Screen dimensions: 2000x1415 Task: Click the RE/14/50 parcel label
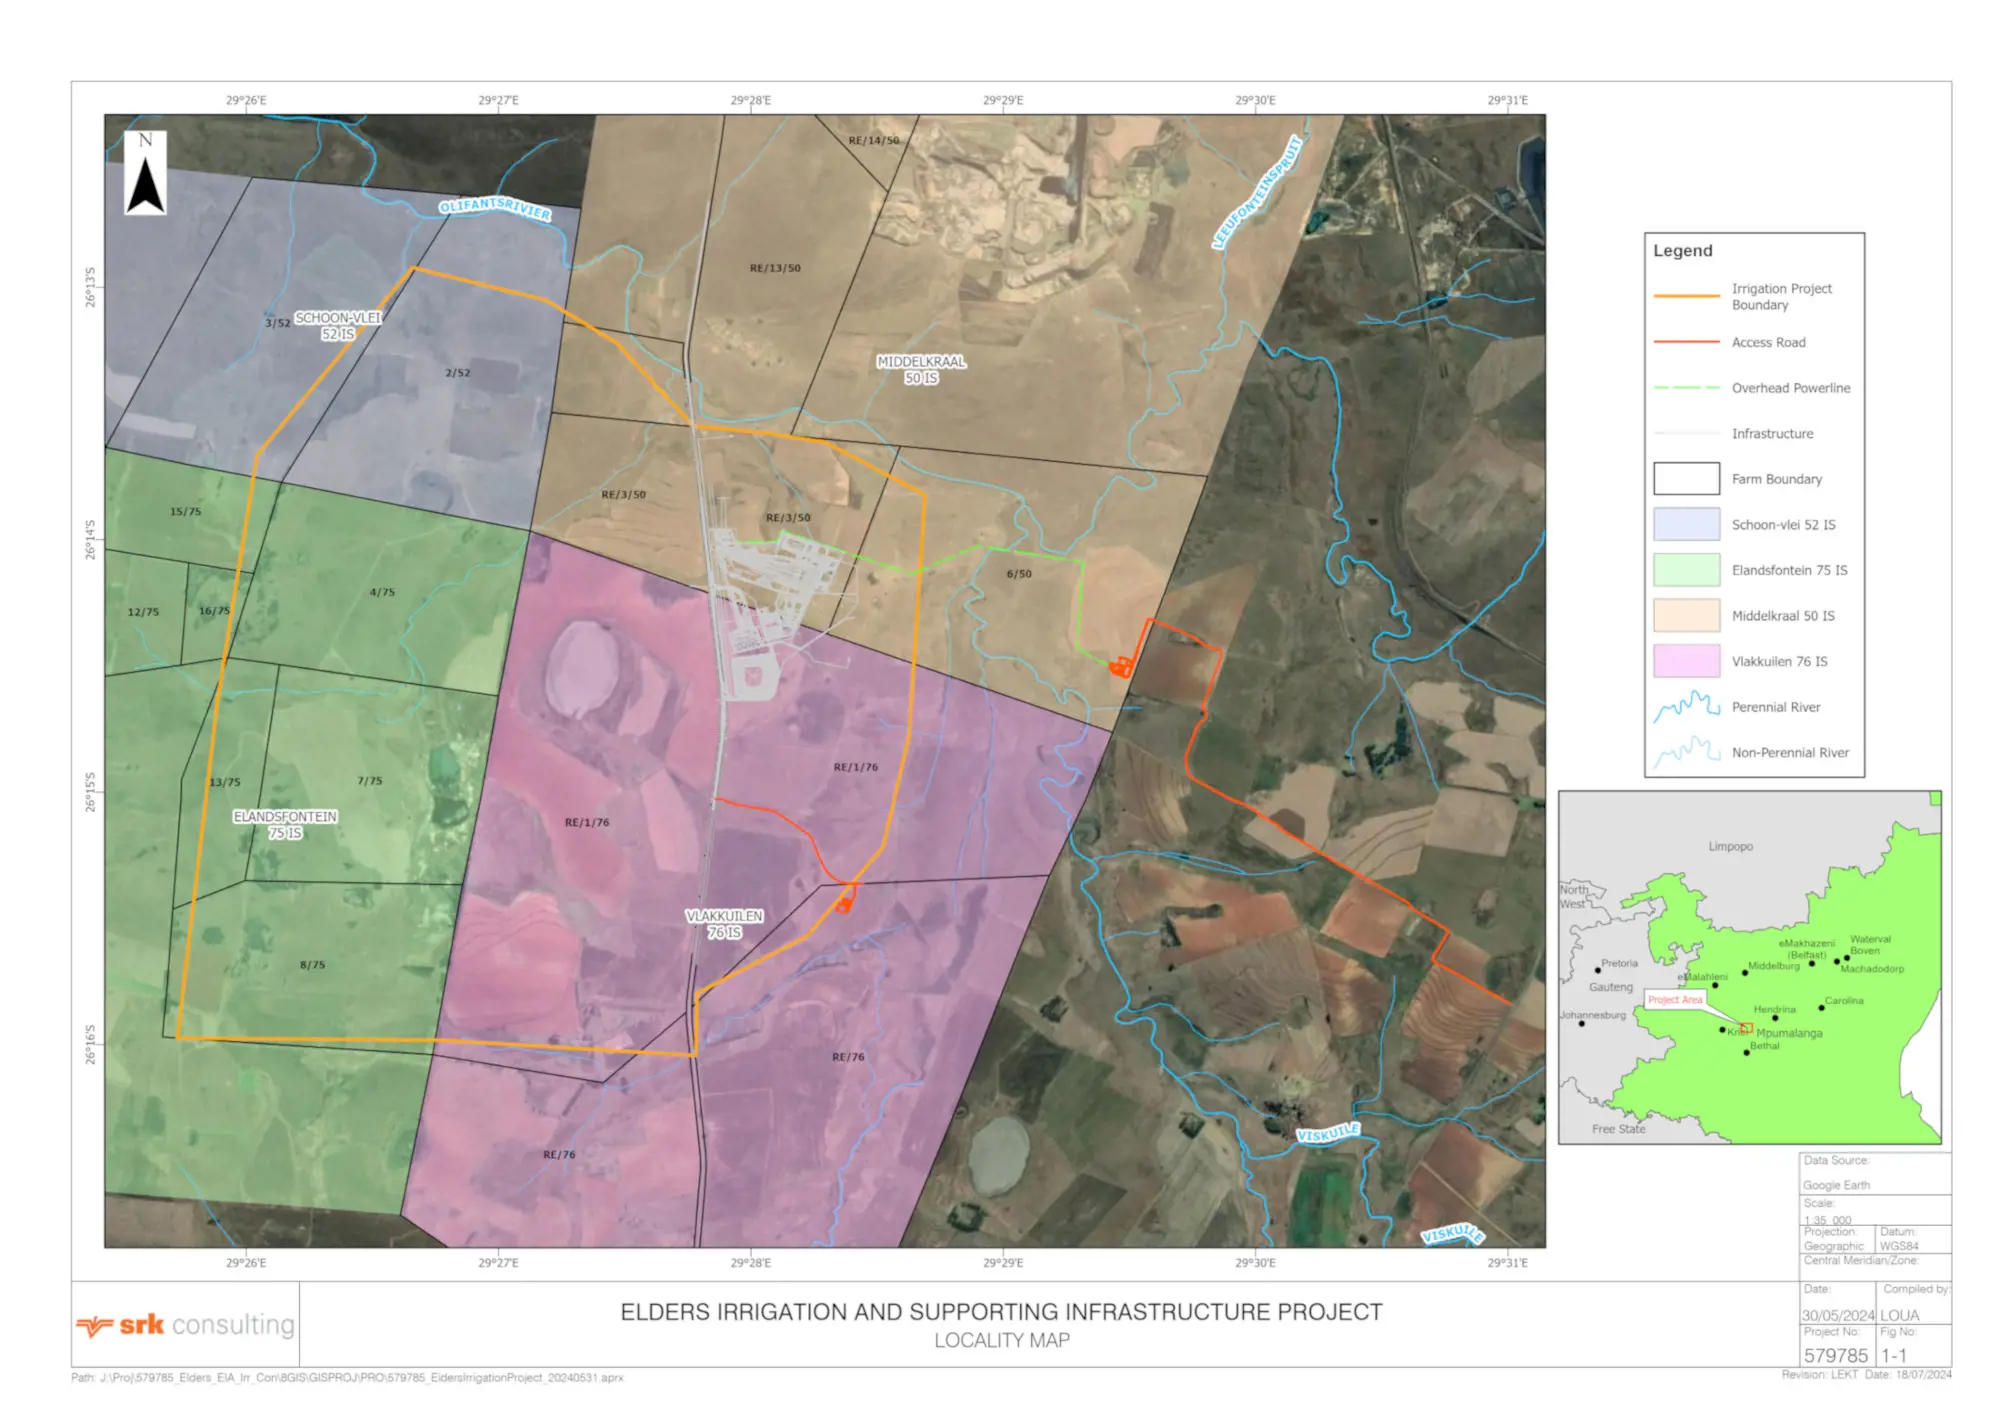(873, 140)
